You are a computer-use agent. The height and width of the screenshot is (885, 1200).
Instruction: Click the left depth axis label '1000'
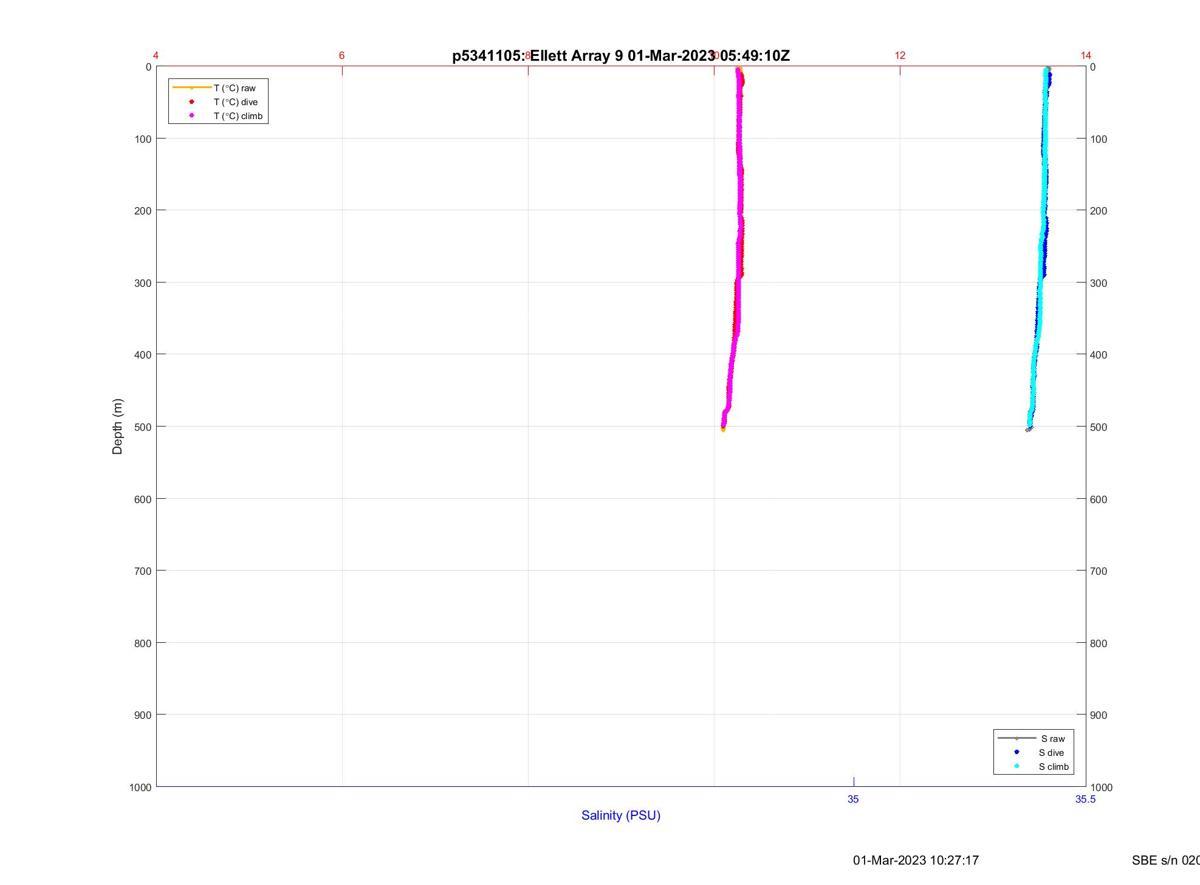(x=140, y=787)
